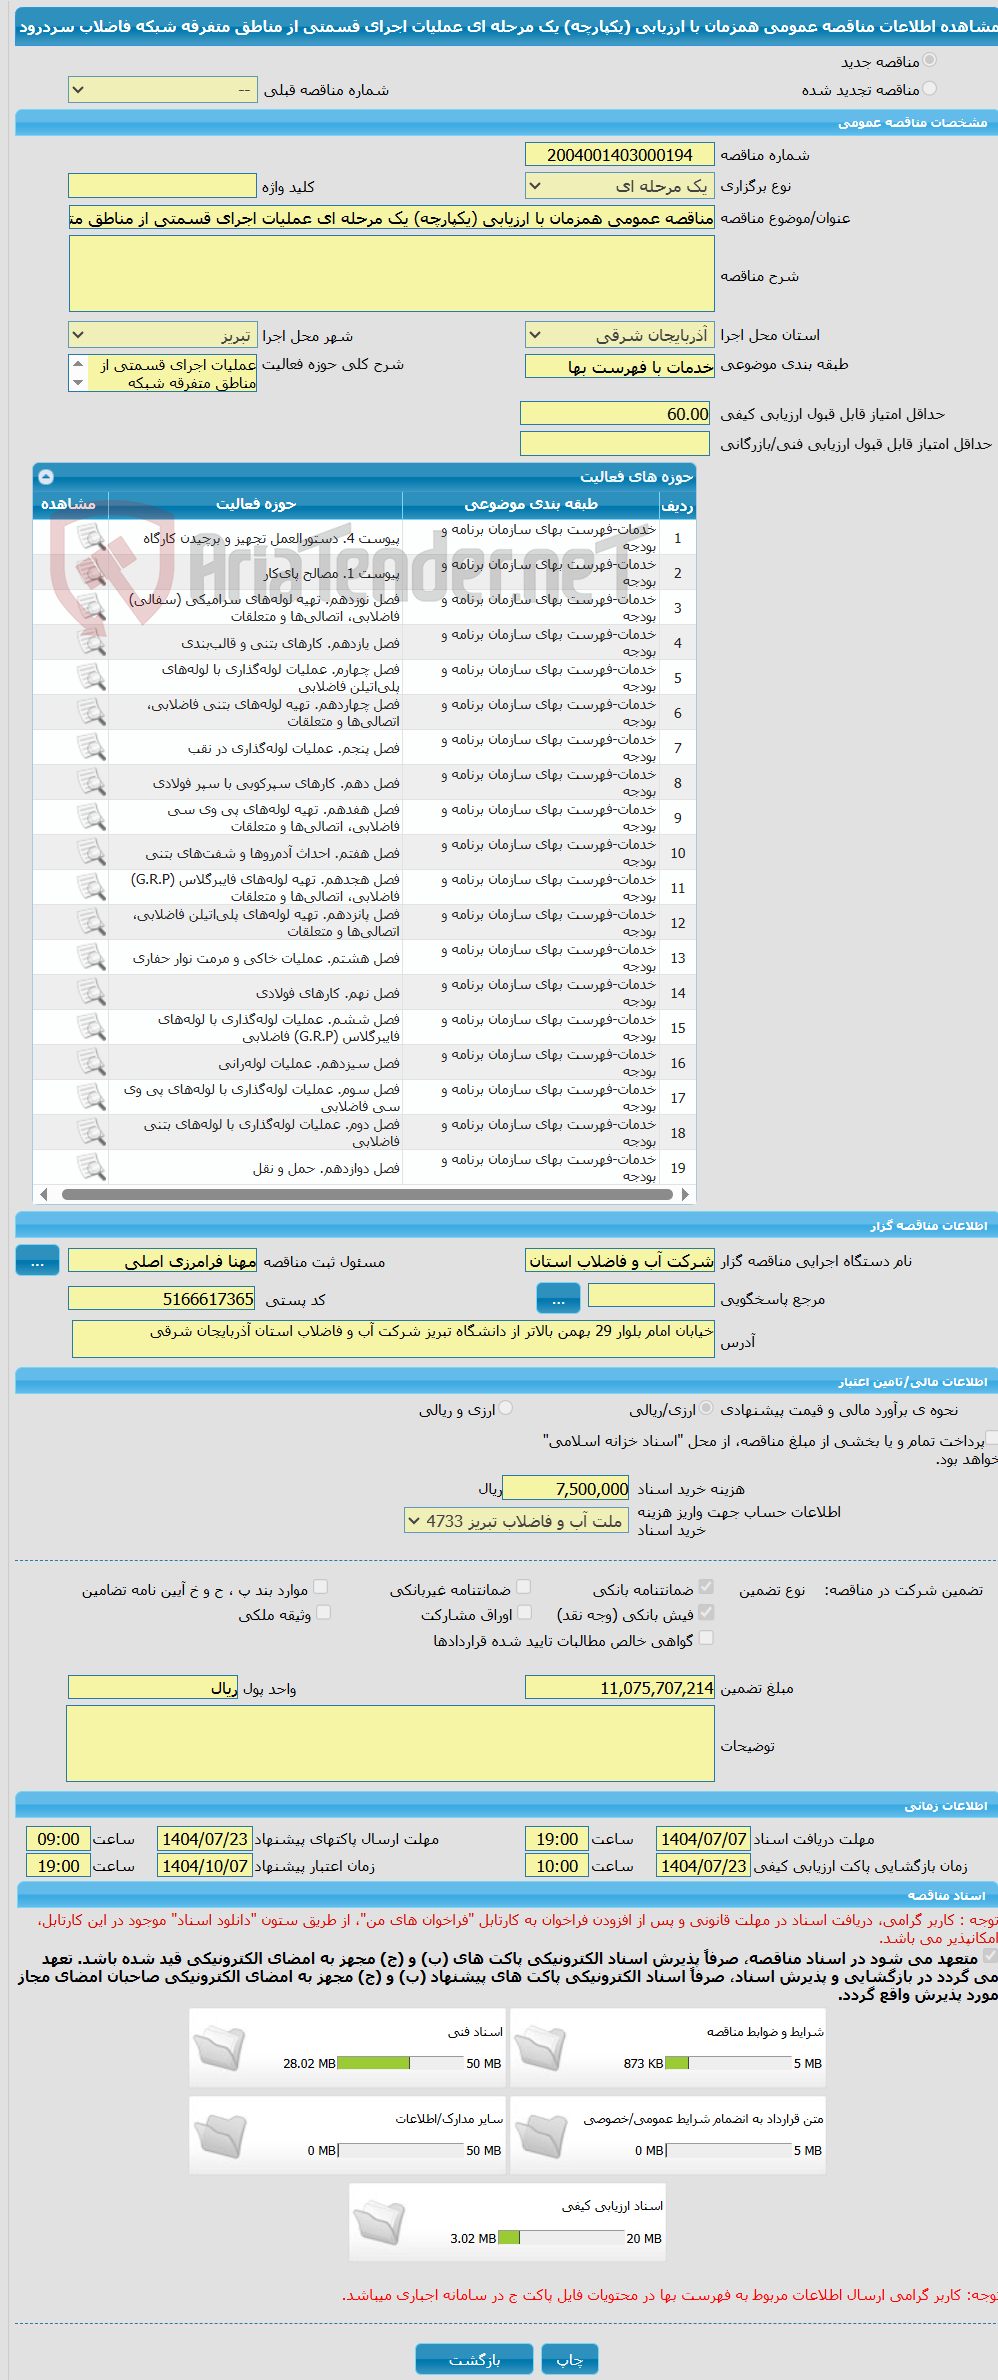The image size is (998, 2380).
Task: Select ارزی و ریالی radio option
Action: (x=506, y=1409)
